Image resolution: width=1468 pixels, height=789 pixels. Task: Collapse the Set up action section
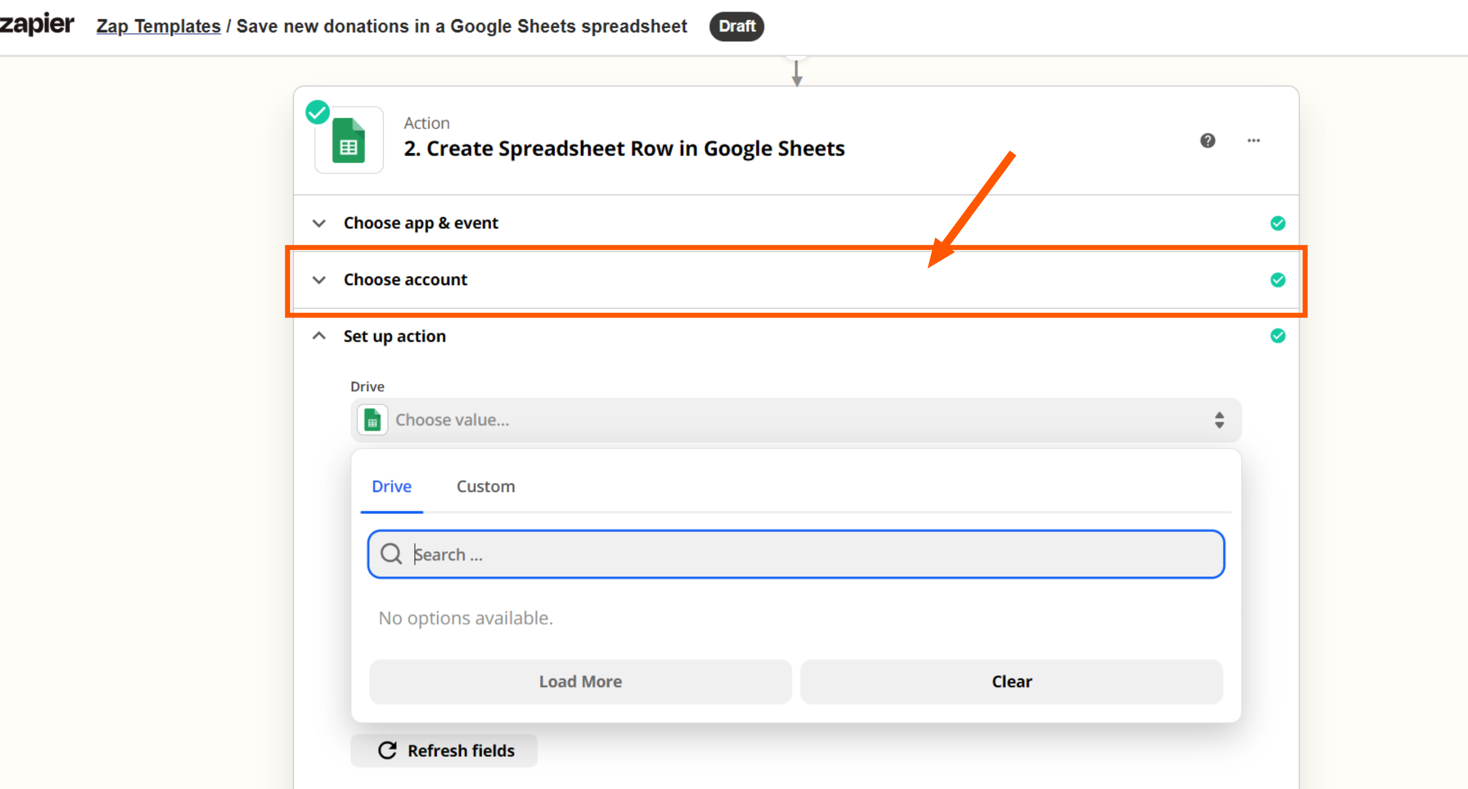point(796,336)
